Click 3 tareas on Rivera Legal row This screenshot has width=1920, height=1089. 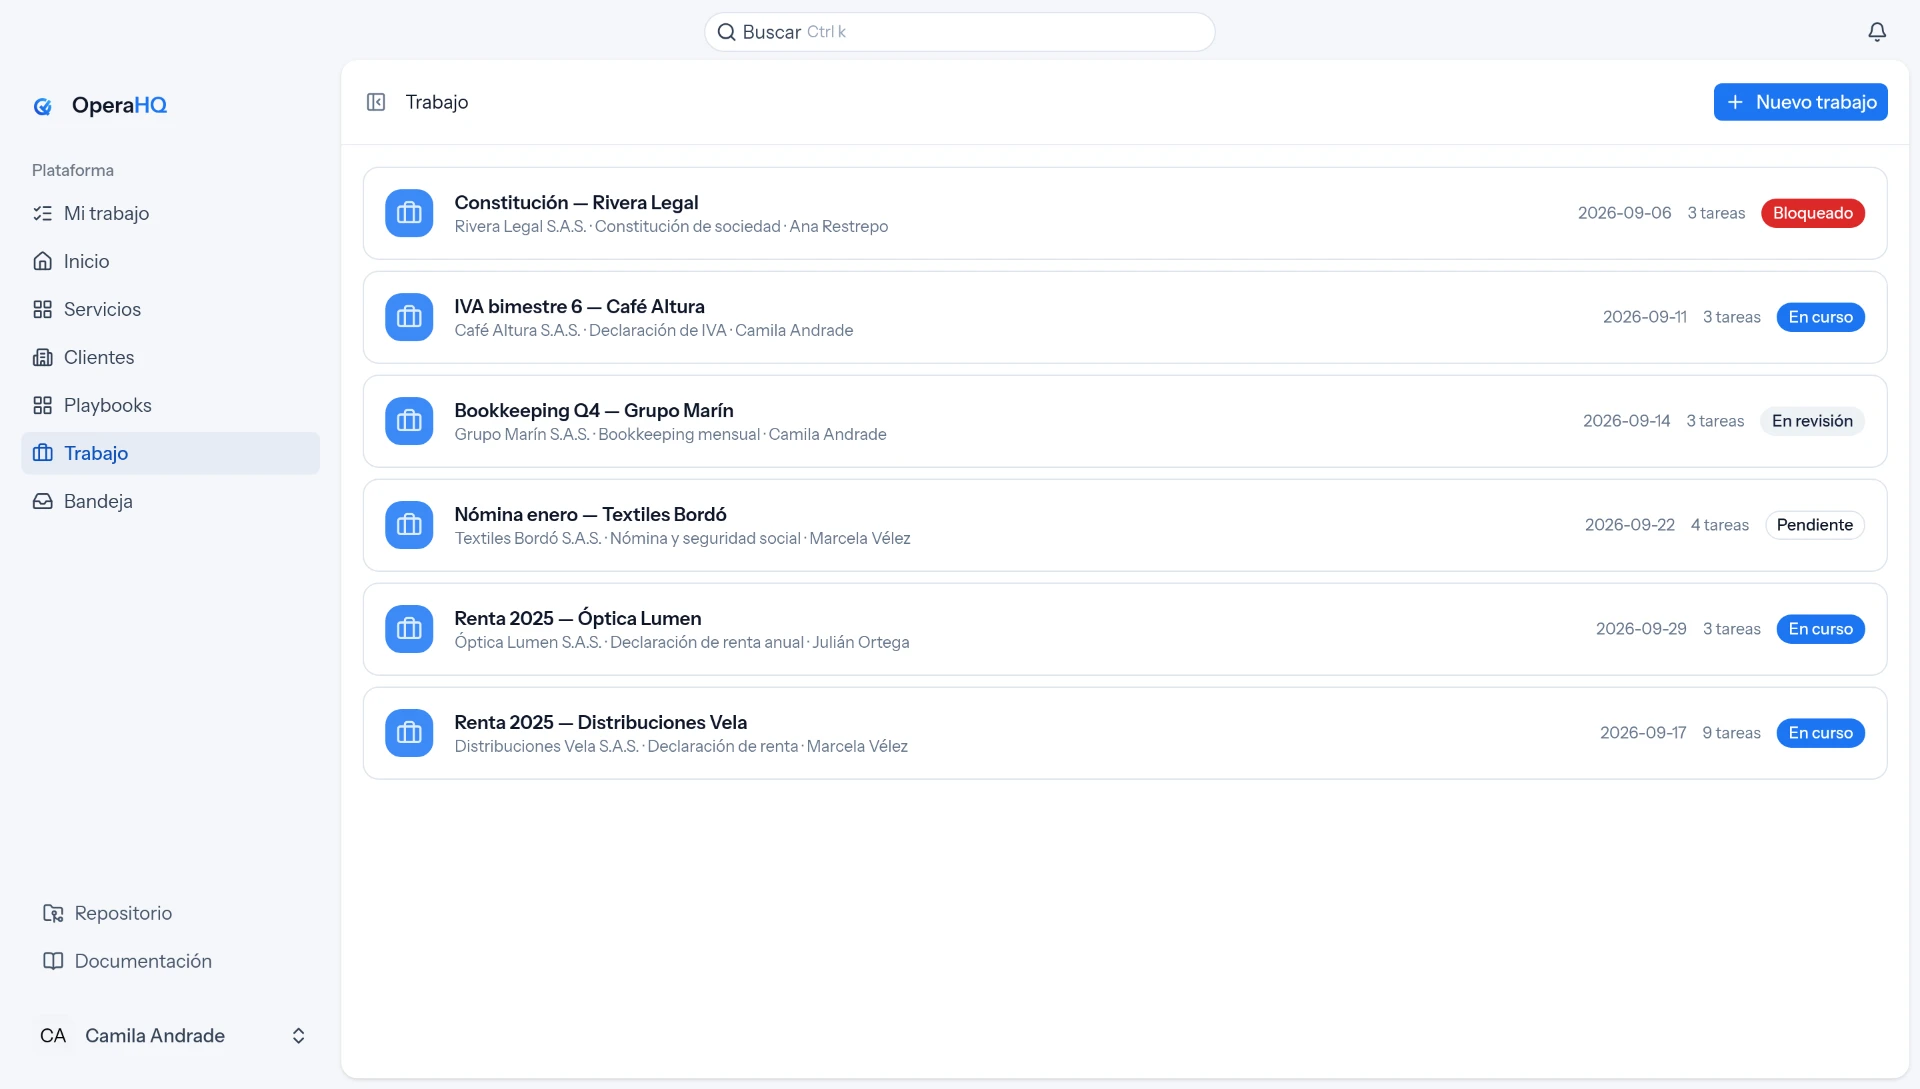(1716, 213)
